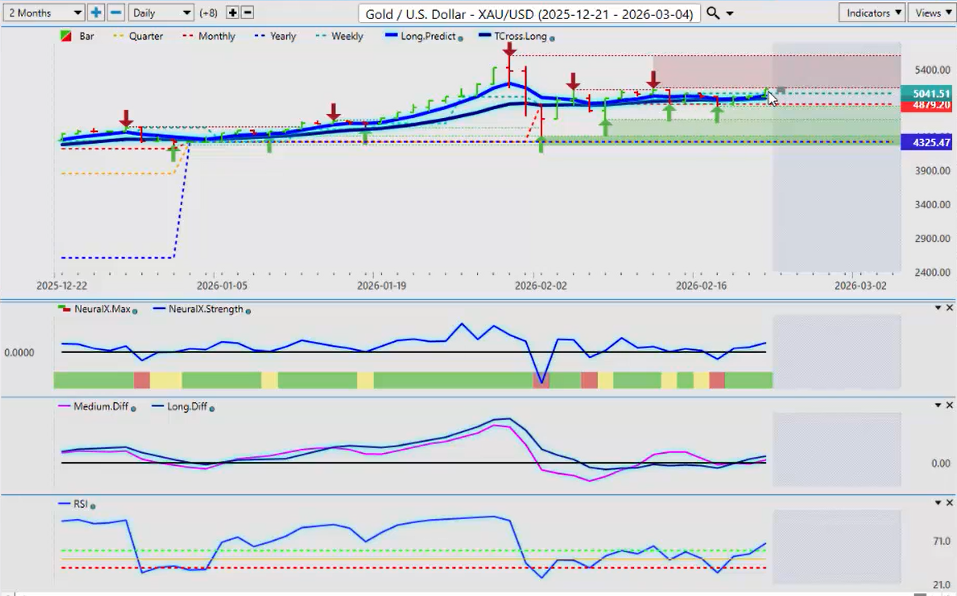The height and width of the screenshot is (596, 957).
Task: Toggle the TCross.Long line legend
Action: [517, 37]
